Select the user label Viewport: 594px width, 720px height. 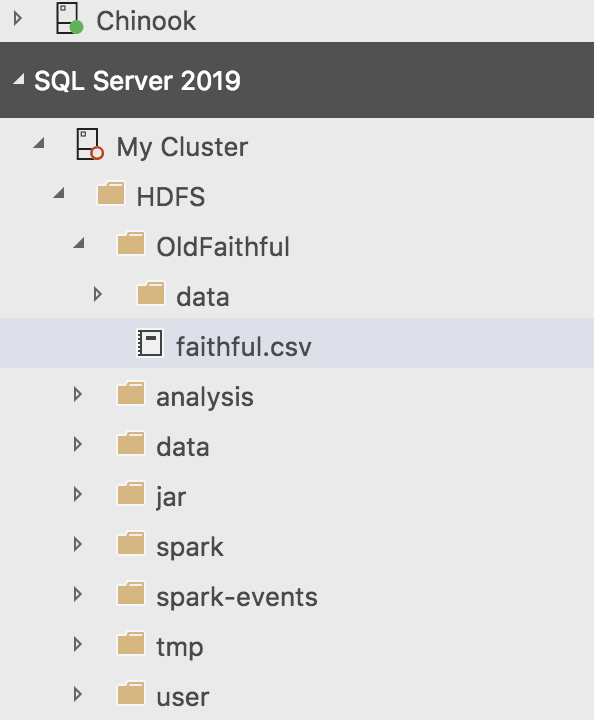point(183,698)
